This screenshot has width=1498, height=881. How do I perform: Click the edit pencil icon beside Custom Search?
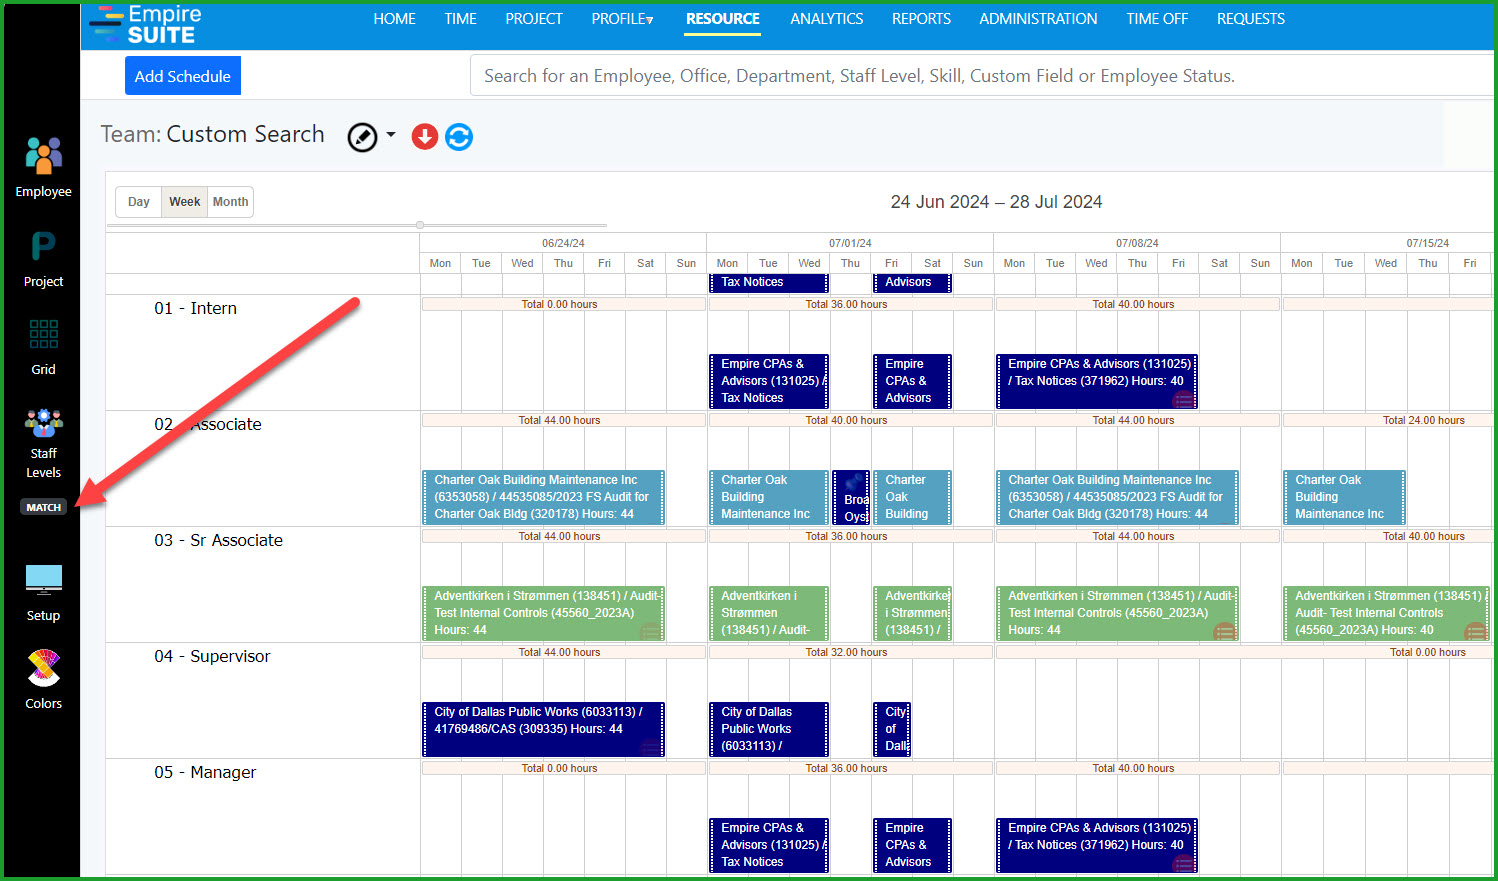click(362, 137)
